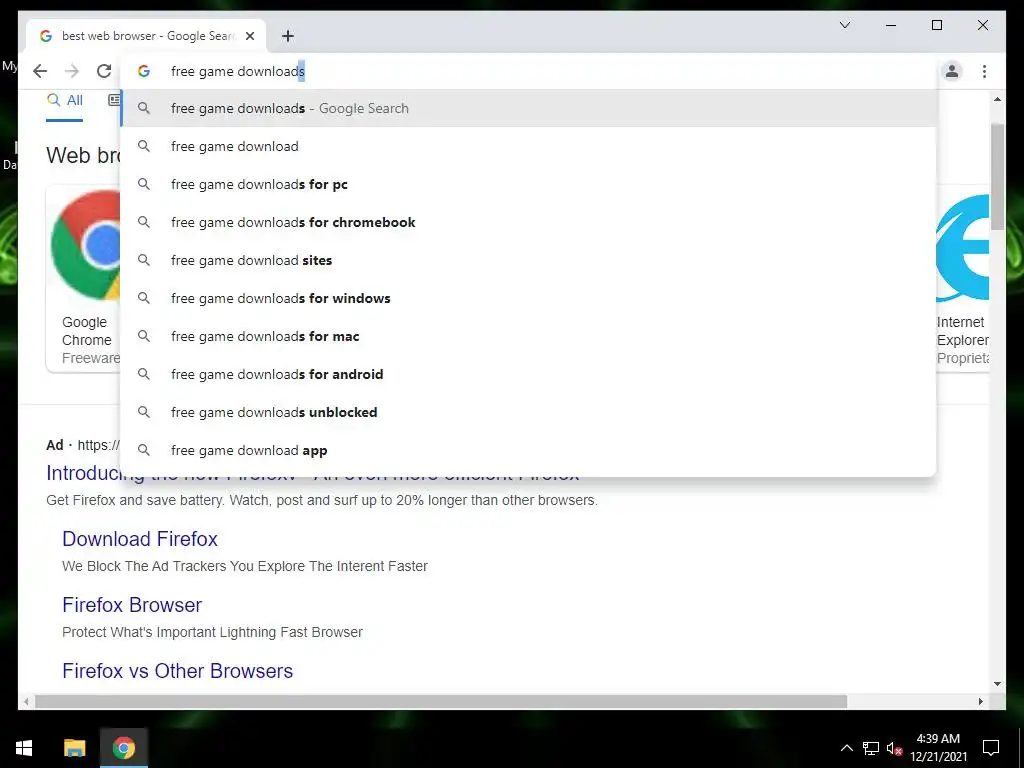Choose 'free game downloads - Google Search' suggestion
1024x768 pixels.
[528, 108]
